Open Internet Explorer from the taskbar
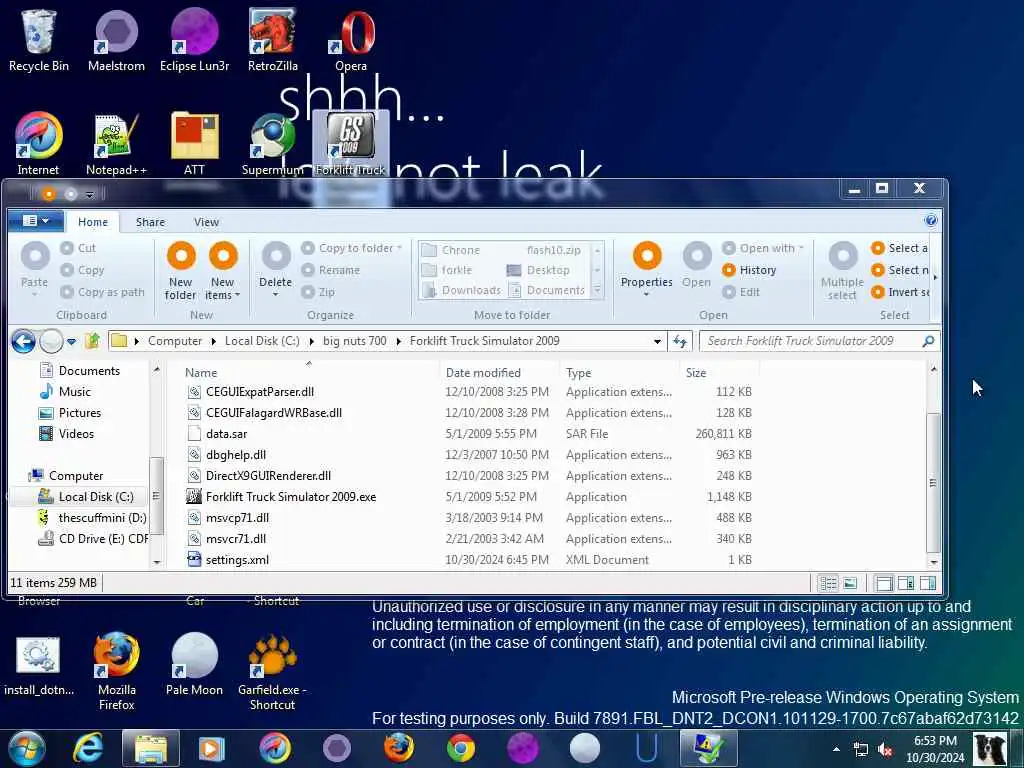The width and height of the screenshot is (1024, 768). pyautogui.click(x=88, y=748)
